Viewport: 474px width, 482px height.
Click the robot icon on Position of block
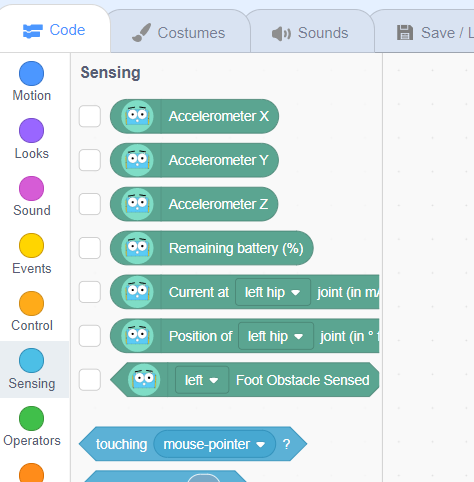click(137, 336)
